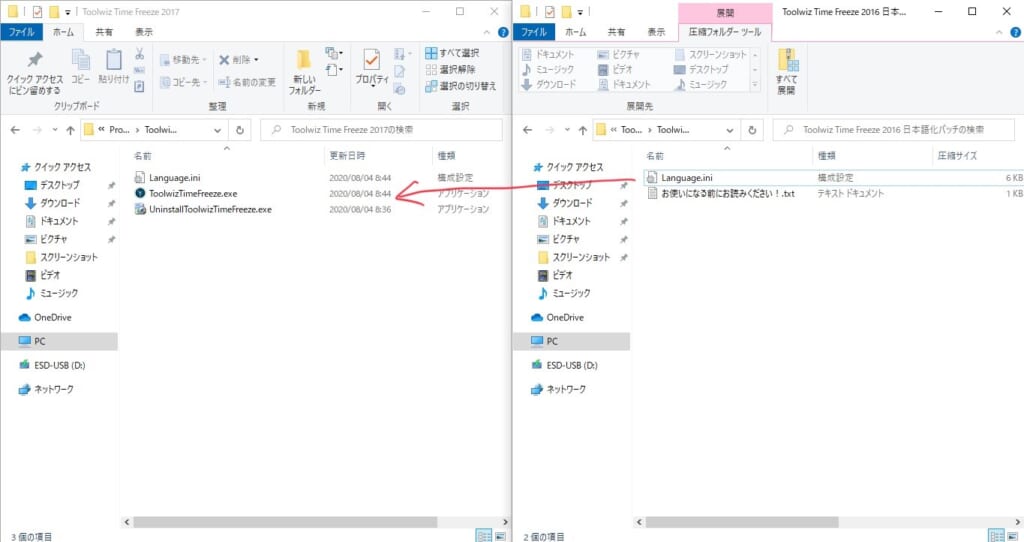Choose ダウンロード extract destination in right ribbon
The height and width of the screenshot is (542, 1024).
(x=549, y=84)
